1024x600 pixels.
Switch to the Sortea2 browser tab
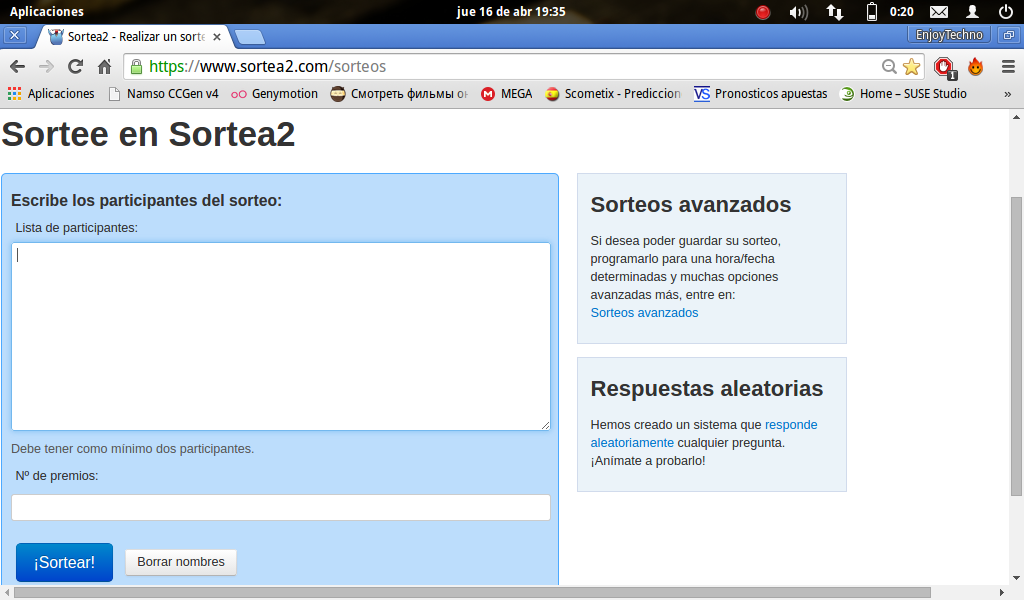pyautogui.click(x=125, y=36)
